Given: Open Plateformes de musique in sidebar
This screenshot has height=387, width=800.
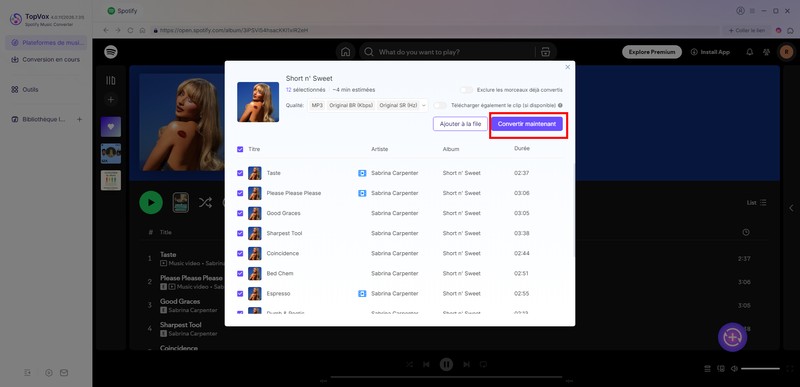Looking at the screenshot, I should click(46, 43).
